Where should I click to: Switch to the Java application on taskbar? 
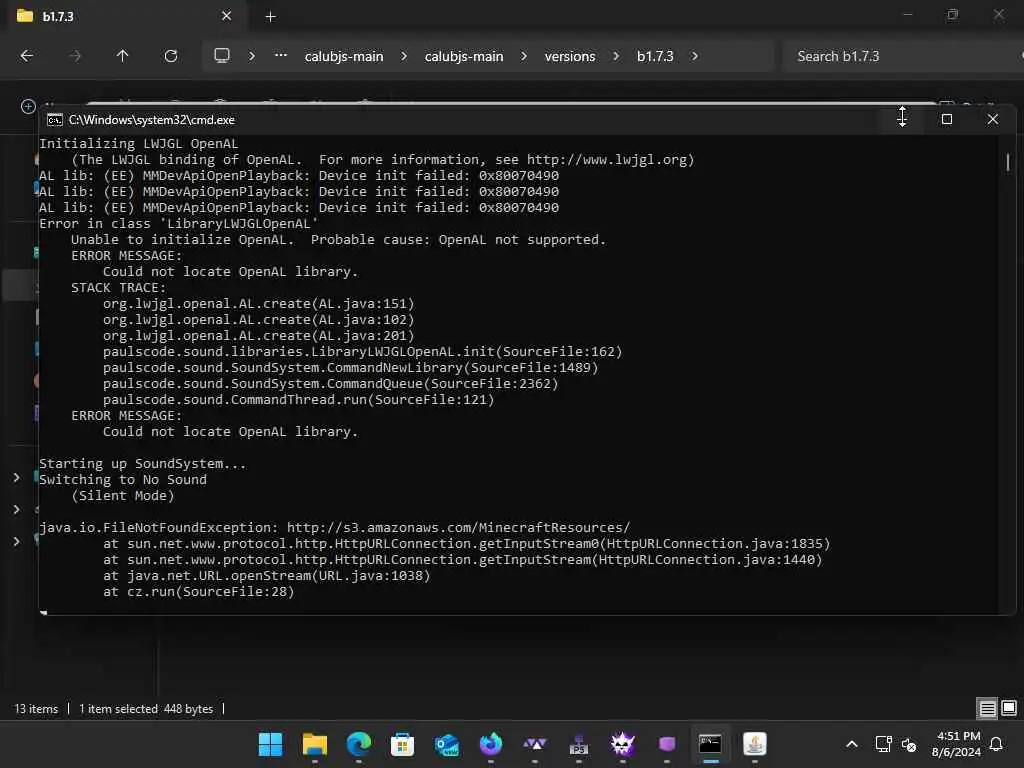coord(755,744)
